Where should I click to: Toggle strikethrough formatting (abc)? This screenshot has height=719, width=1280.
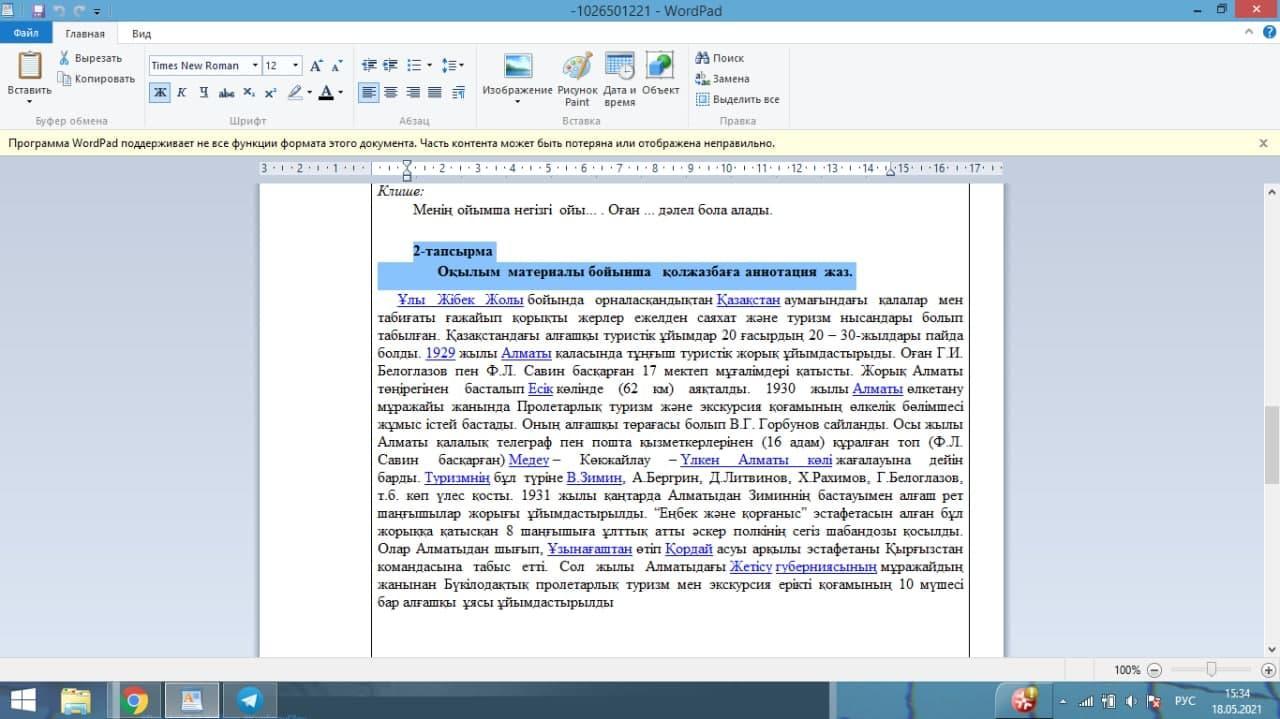pyautogui.click(x=227, y=92)
